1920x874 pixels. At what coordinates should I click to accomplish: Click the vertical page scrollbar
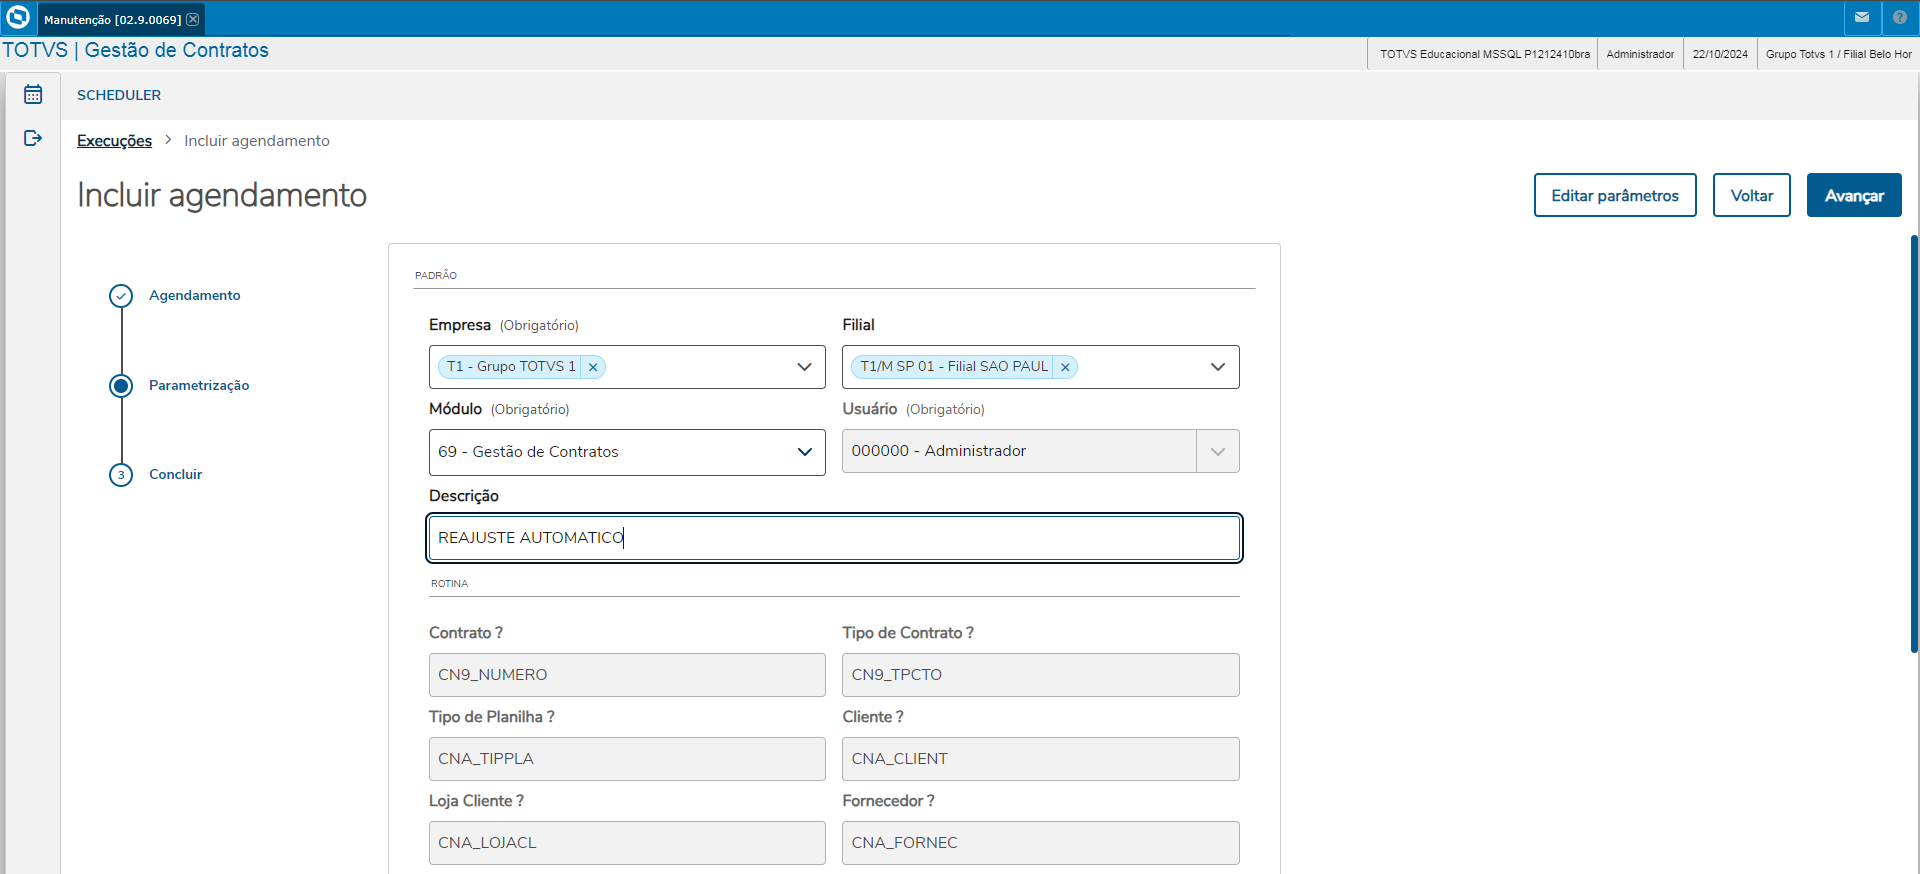(1914, 440)
